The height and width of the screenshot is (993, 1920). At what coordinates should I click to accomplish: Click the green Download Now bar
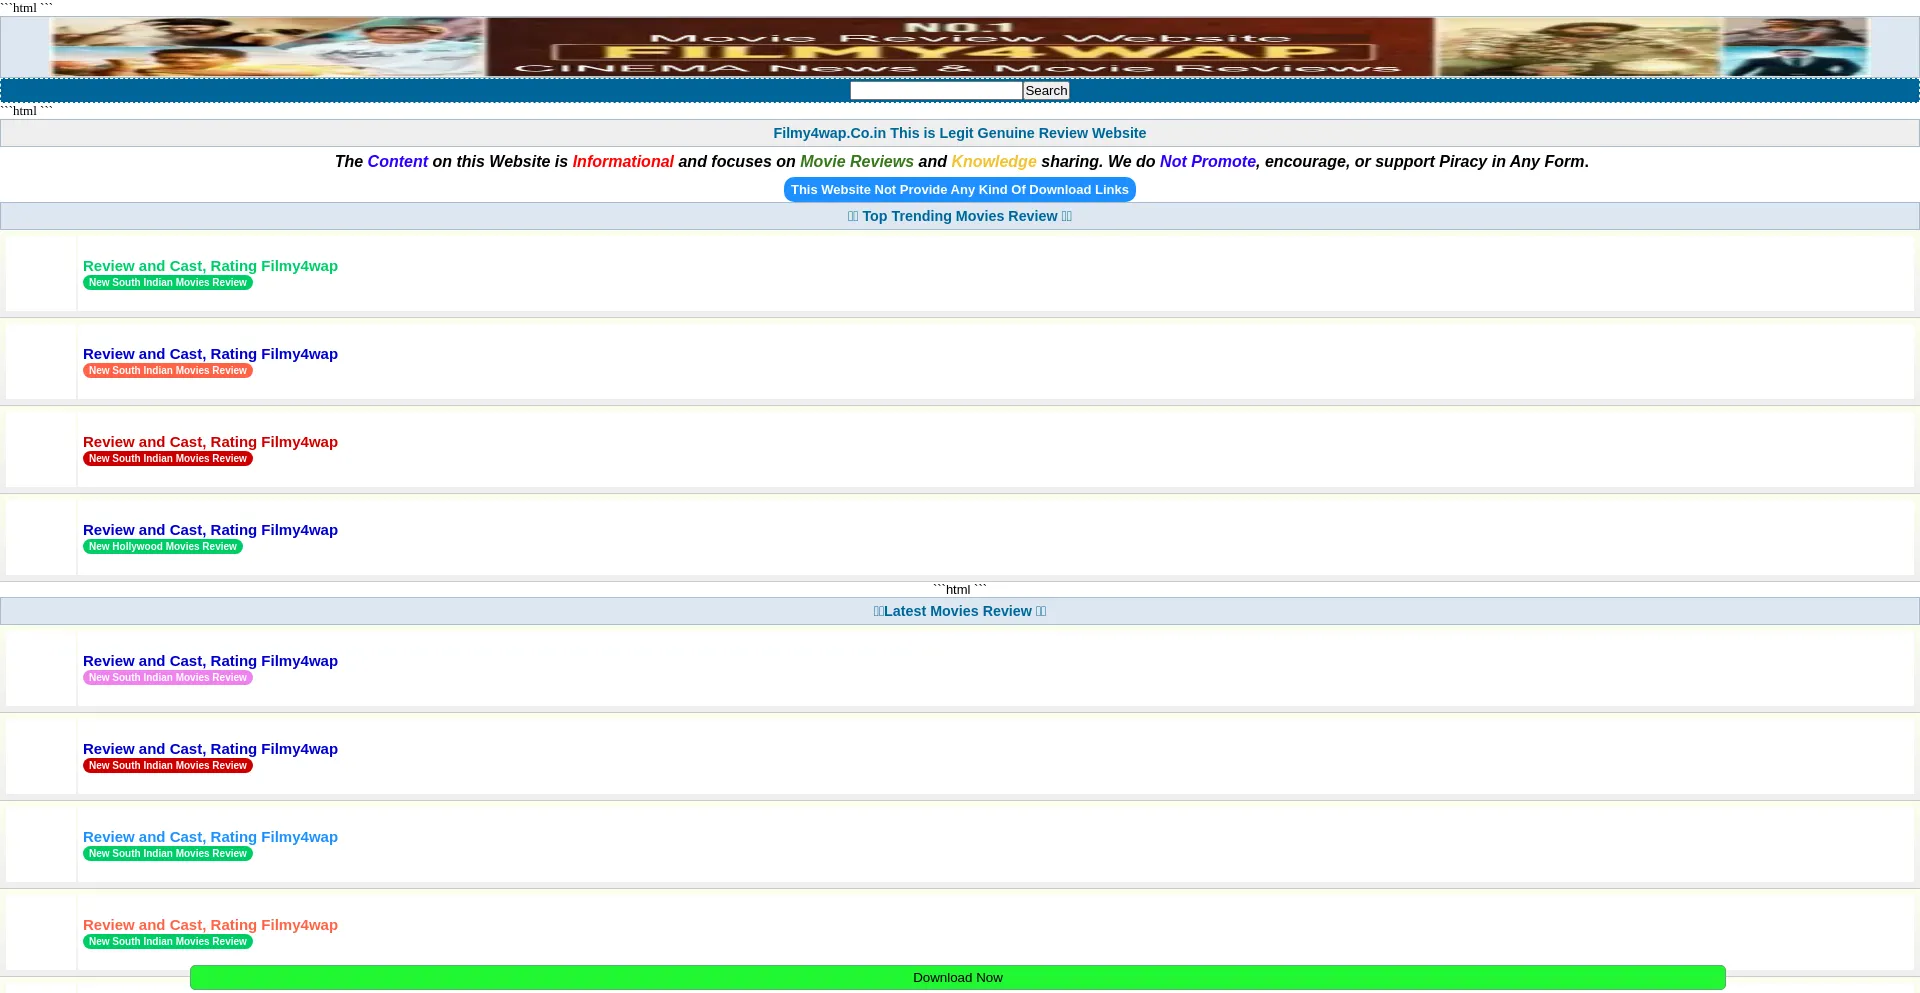(957, 978)
